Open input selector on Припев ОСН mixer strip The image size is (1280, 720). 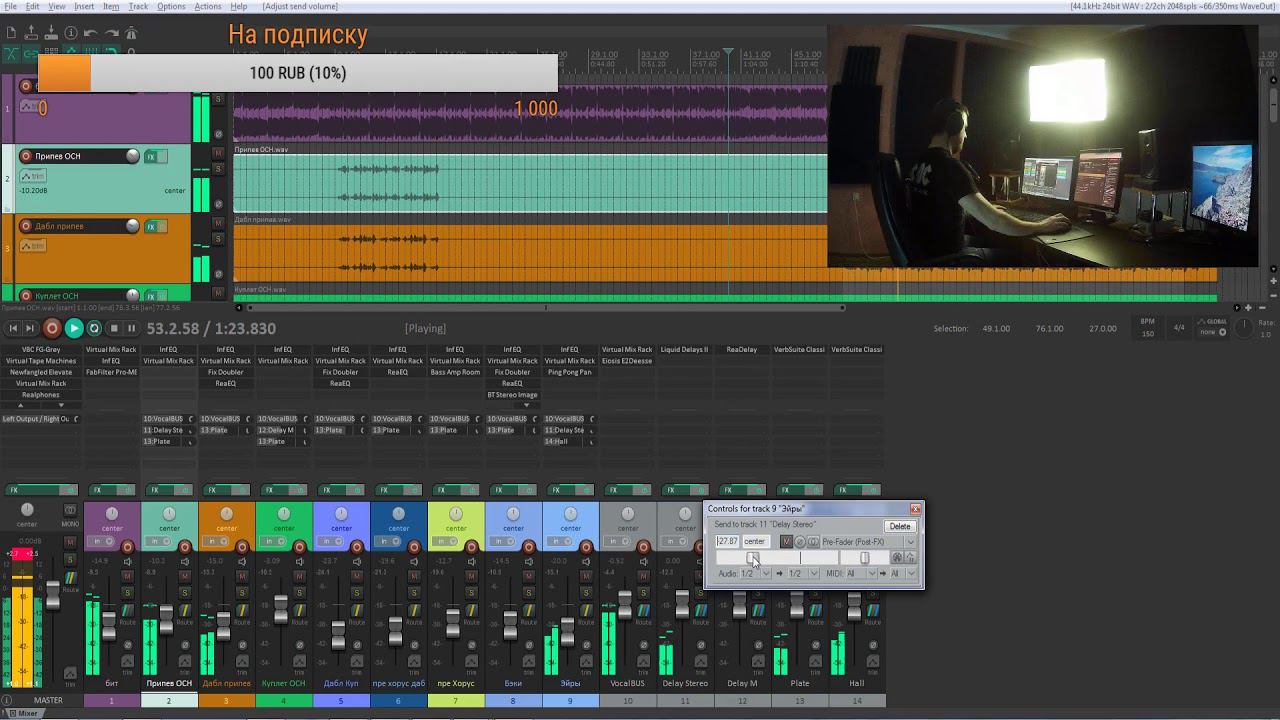coord(159,541)
